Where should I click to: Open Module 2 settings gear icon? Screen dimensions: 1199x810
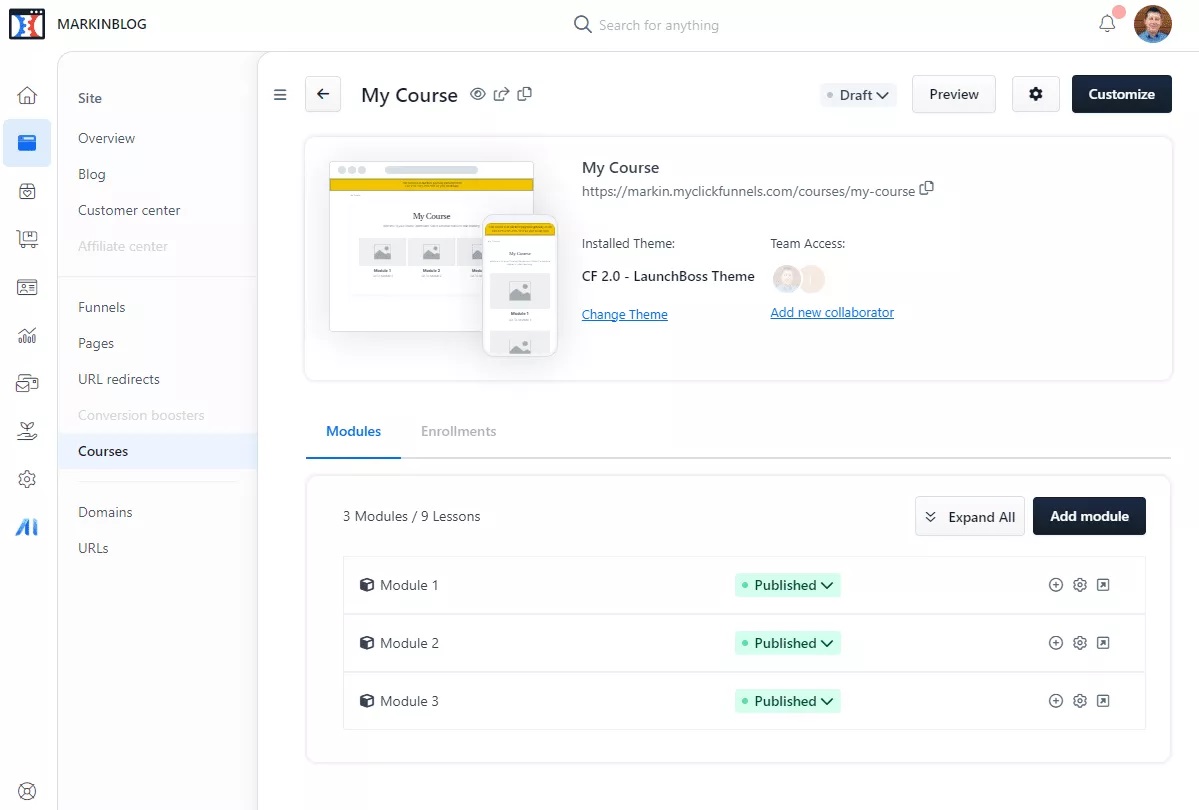[x=1079, y=643]
